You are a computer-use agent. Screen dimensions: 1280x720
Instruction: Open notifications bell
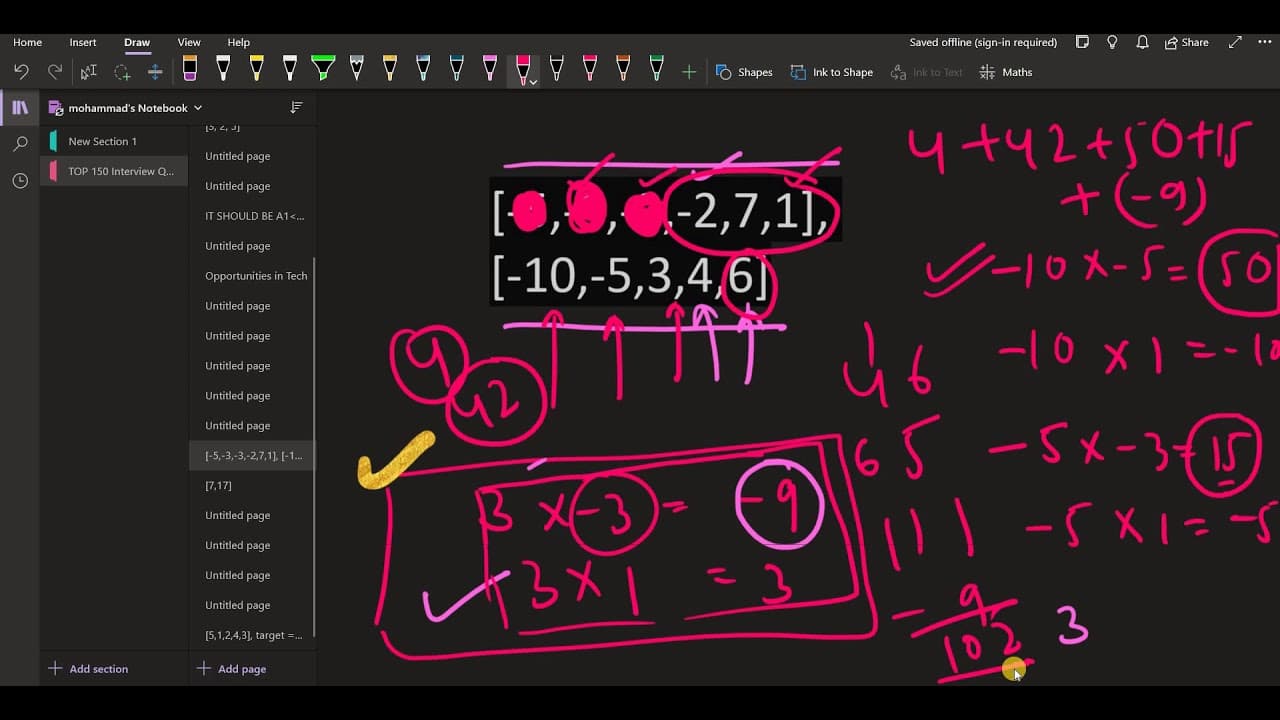(1142, 42)
